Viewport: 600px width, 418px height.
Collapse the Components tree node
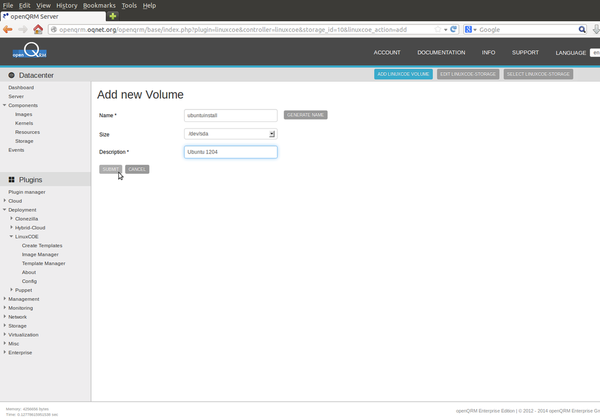(5, 105)
